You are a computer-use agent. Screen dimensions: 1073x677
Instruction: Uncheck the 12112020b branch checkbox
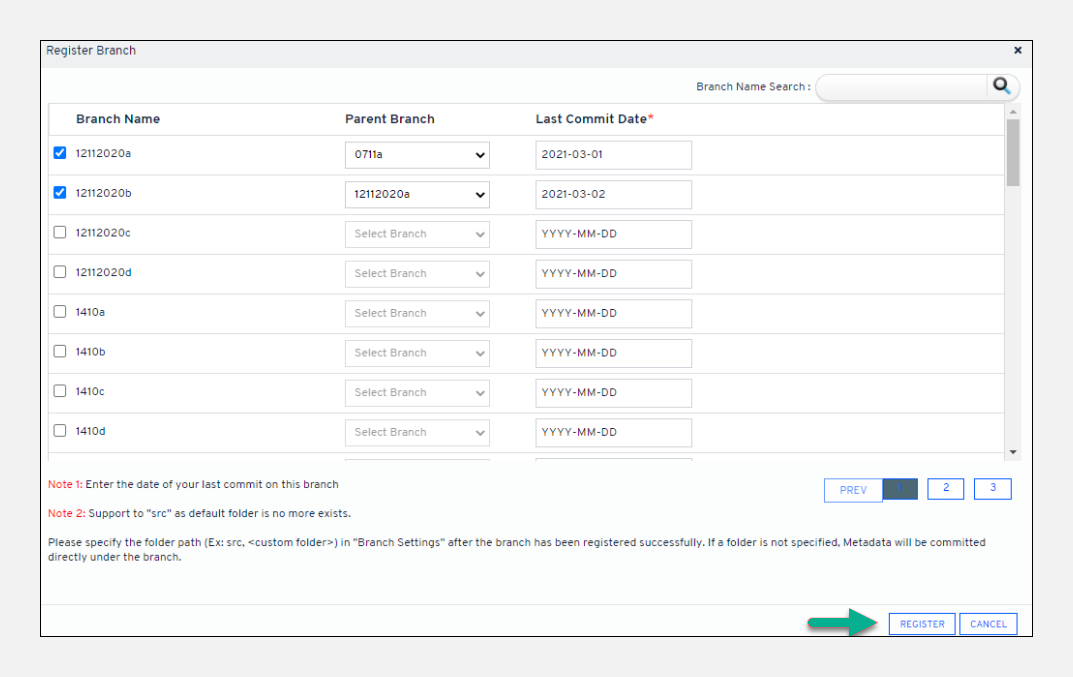60,193
